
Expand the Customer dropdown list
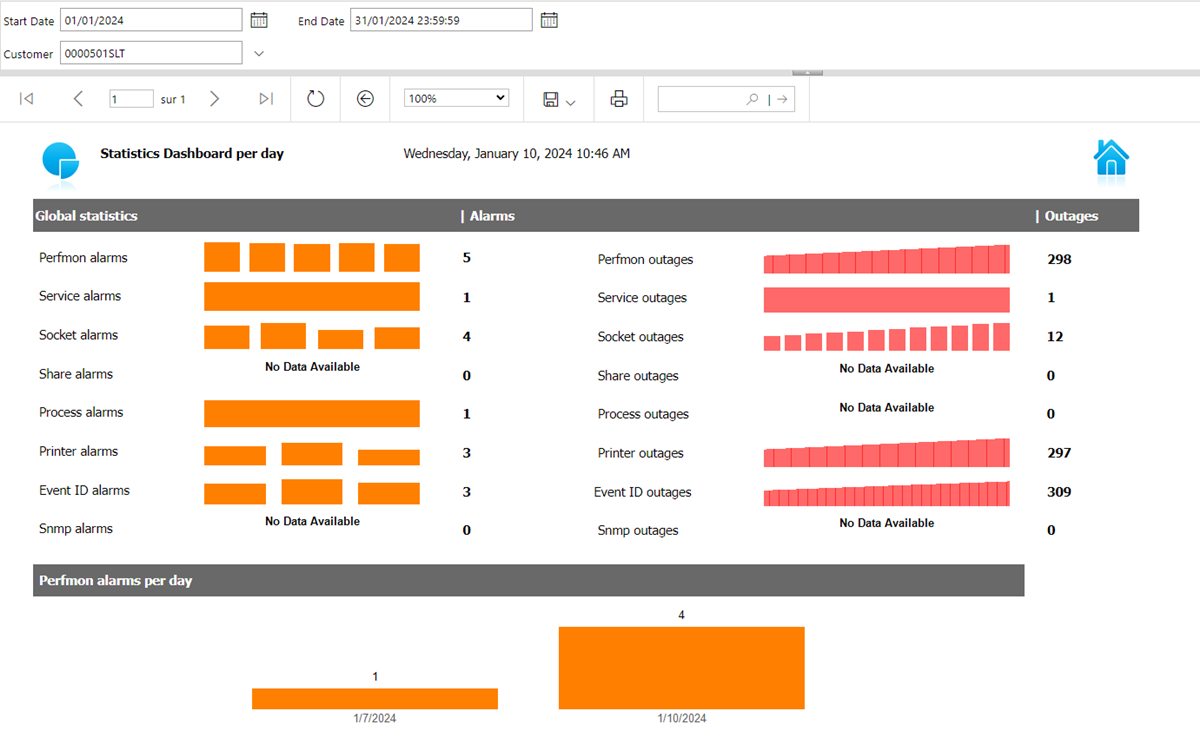259,53
